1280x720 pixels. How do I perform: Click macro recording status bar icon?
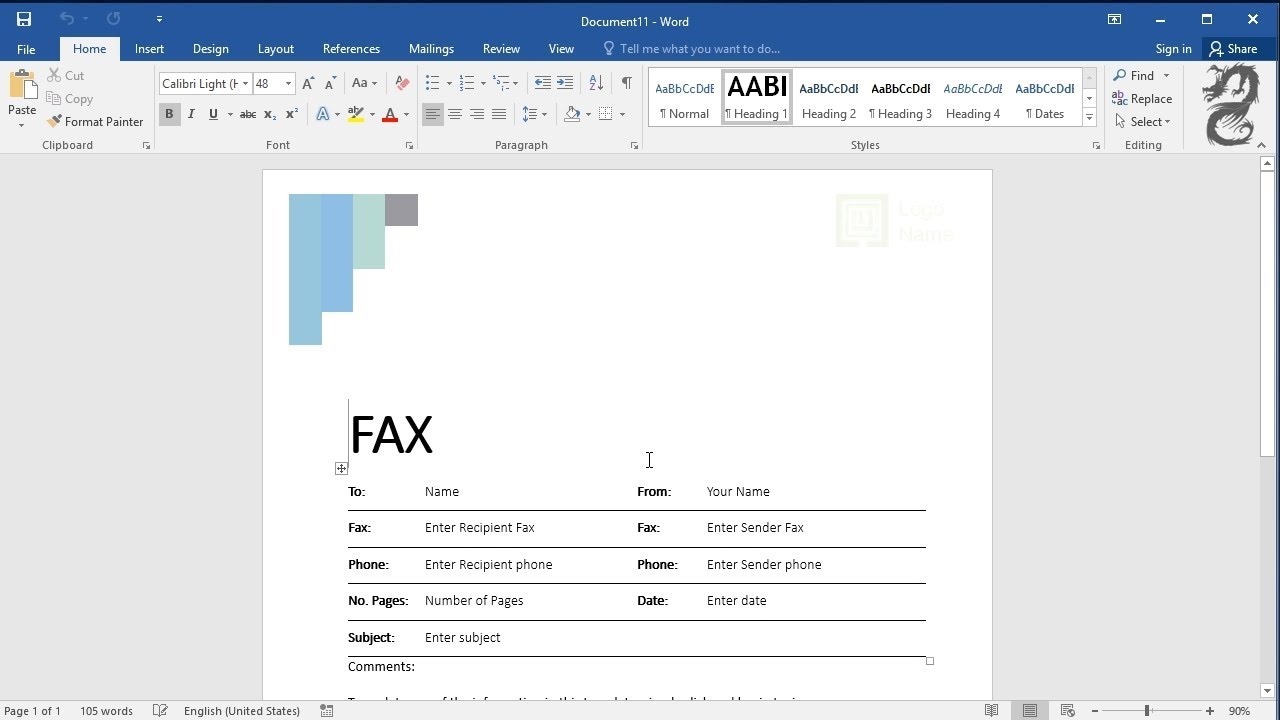point(326,711)
